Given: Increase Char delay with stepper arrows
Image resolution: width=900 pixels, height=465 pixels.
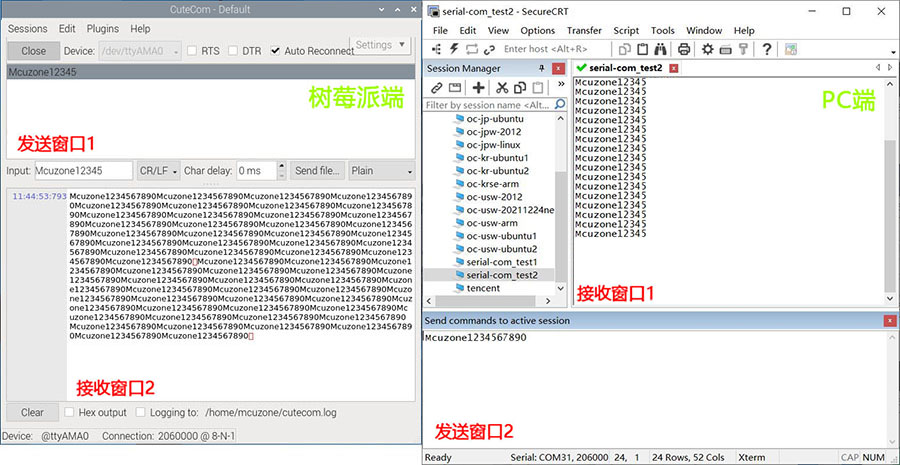Looking at the screenshot, I should tap(281, 166).
